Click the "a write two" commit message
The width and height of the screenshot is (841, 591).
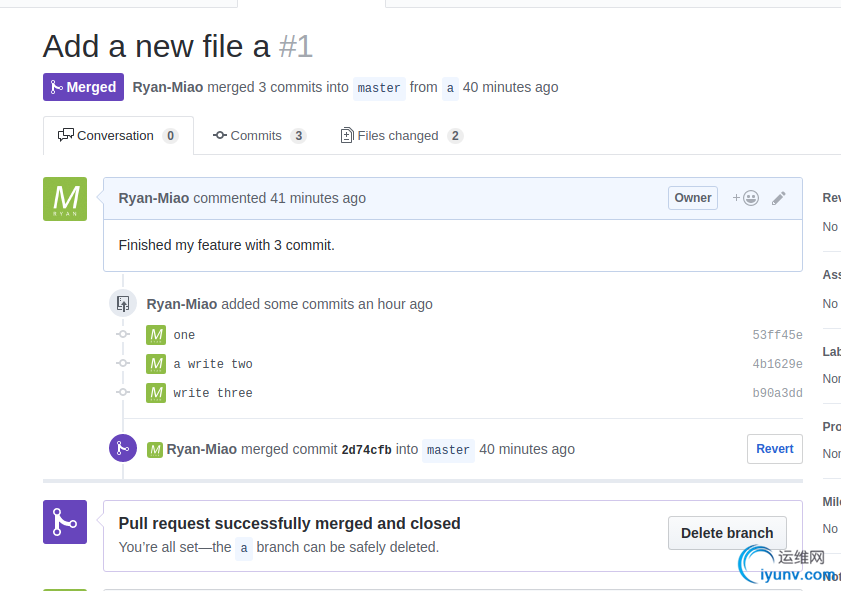click(213, 364)
